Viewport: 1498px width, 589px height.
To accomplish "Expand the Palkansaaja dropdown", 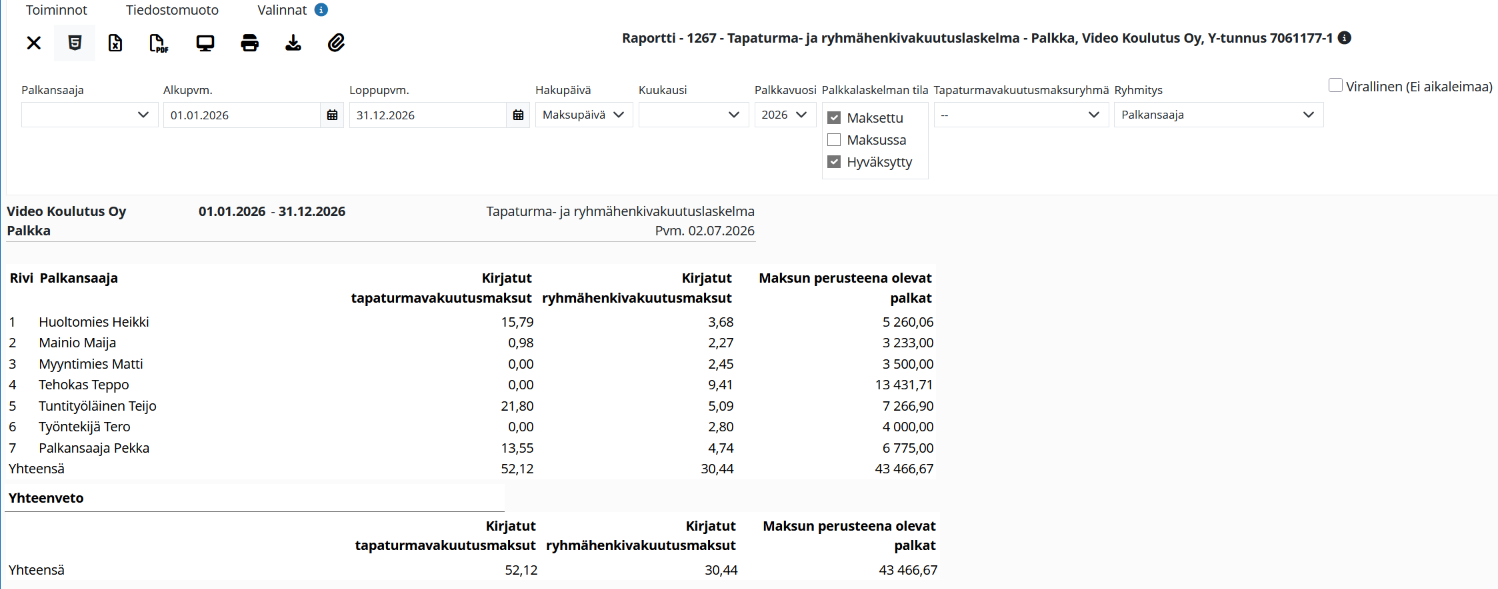I will coord(90,115).
